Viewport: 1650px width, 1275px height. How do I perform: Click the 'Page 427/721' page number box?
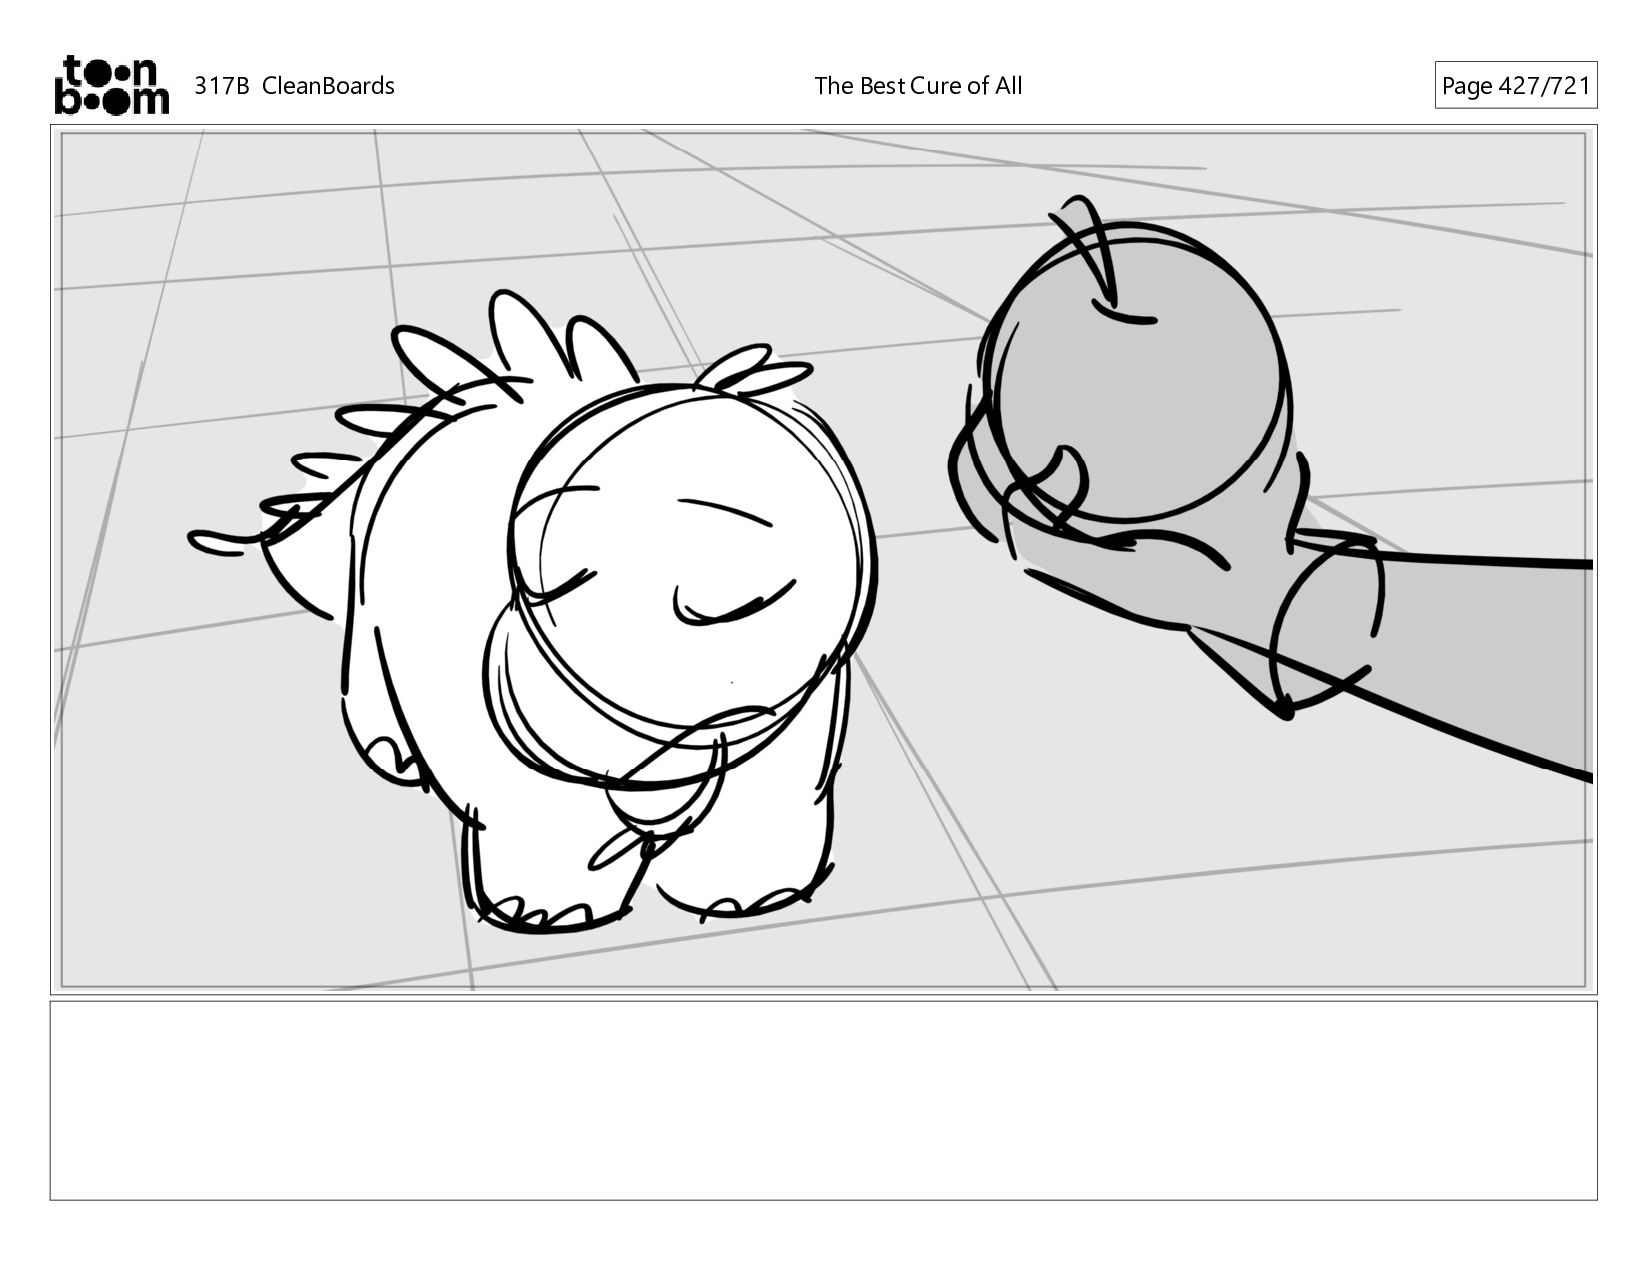[1515, 86]
